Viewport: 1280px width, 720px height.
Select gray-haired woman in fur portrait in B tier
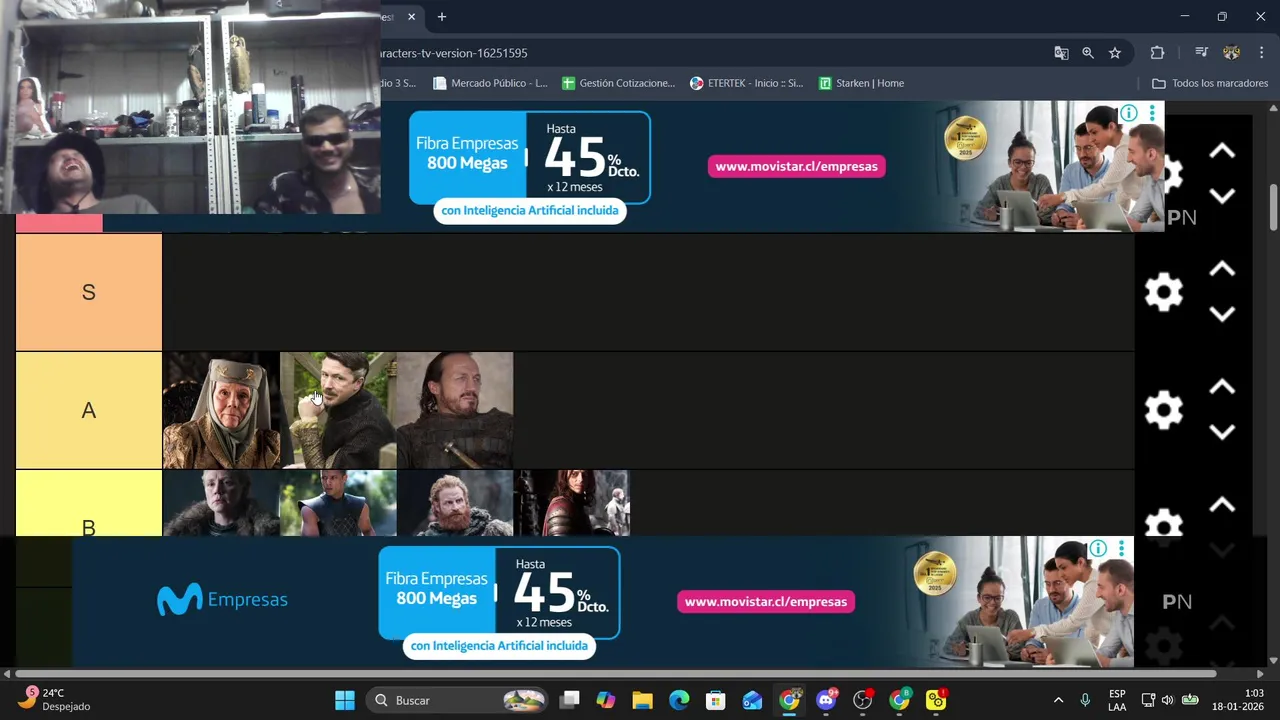[x=221, y=503]
